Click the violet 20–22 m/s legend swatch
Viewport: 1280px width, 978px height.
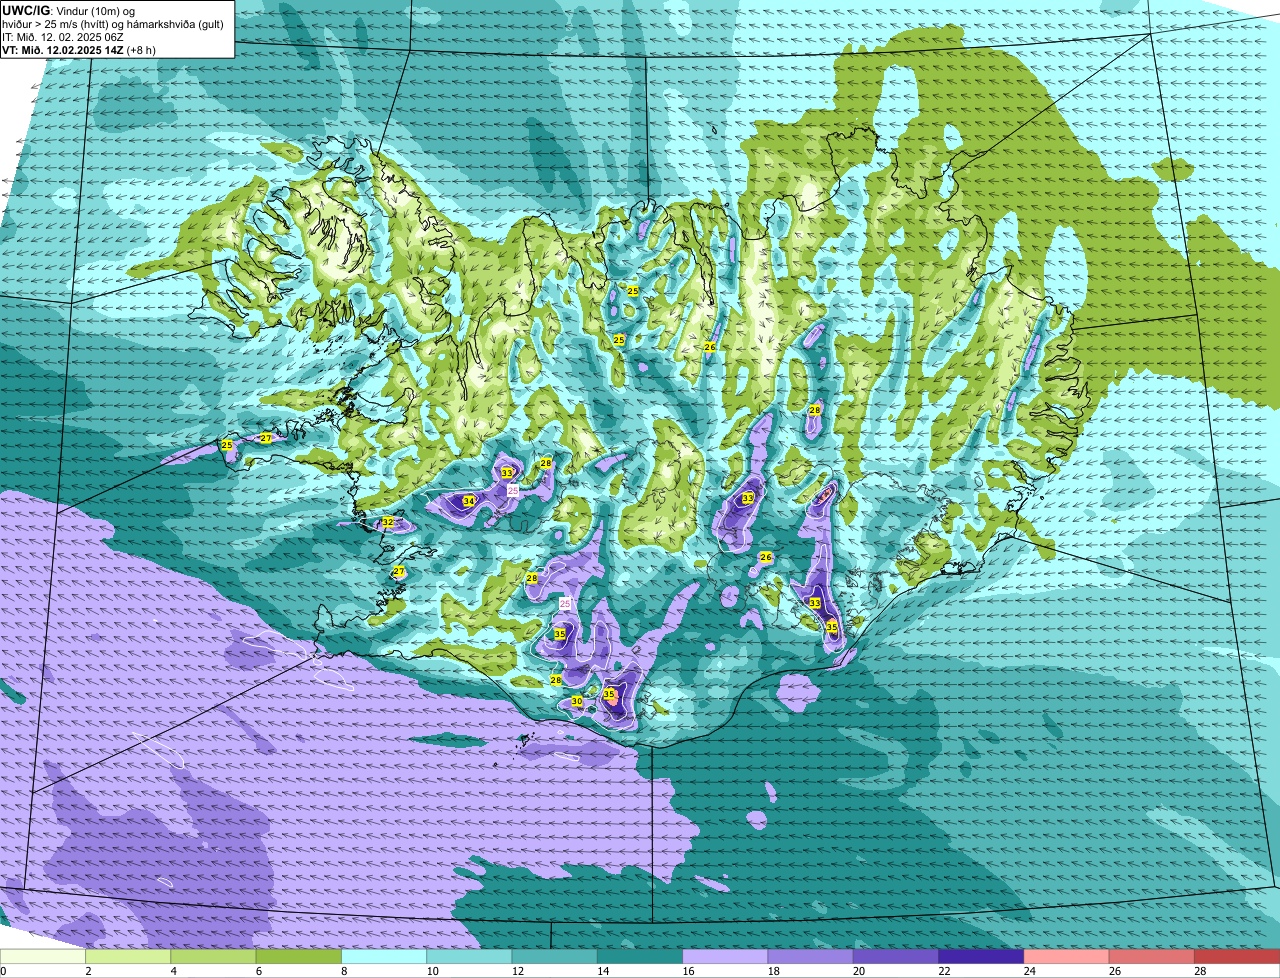pyautogui.click(x=896, y=956)
